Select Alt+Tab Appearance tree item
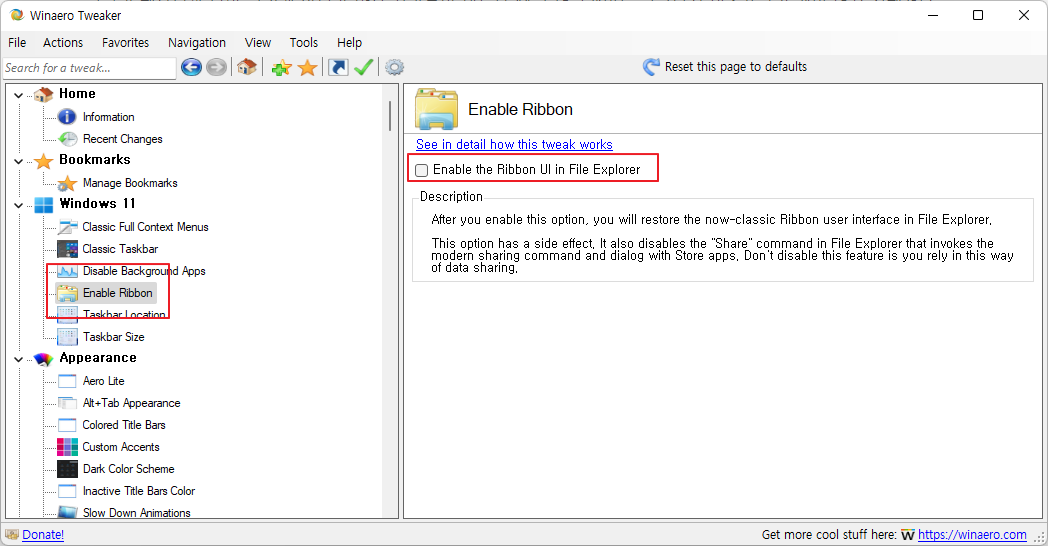Viewport: 1048px width, 546px height. pos(132,403)
